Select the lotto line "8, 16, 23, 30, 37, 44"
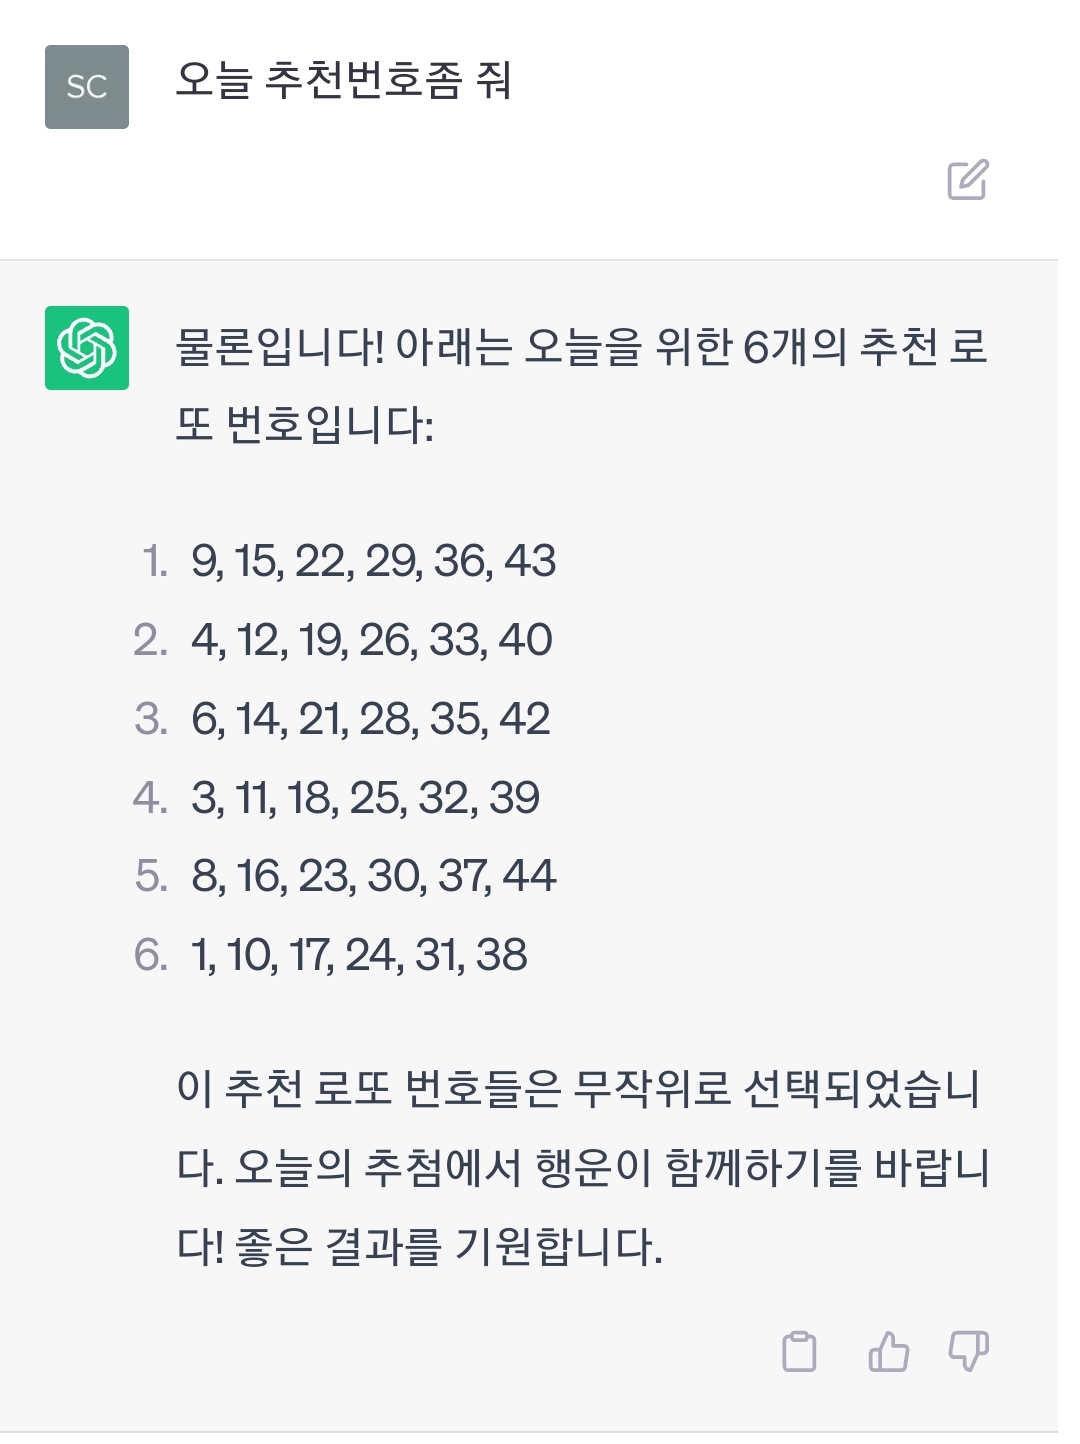The height and width of the screenshot is (1444, 1080). (373, 876)
